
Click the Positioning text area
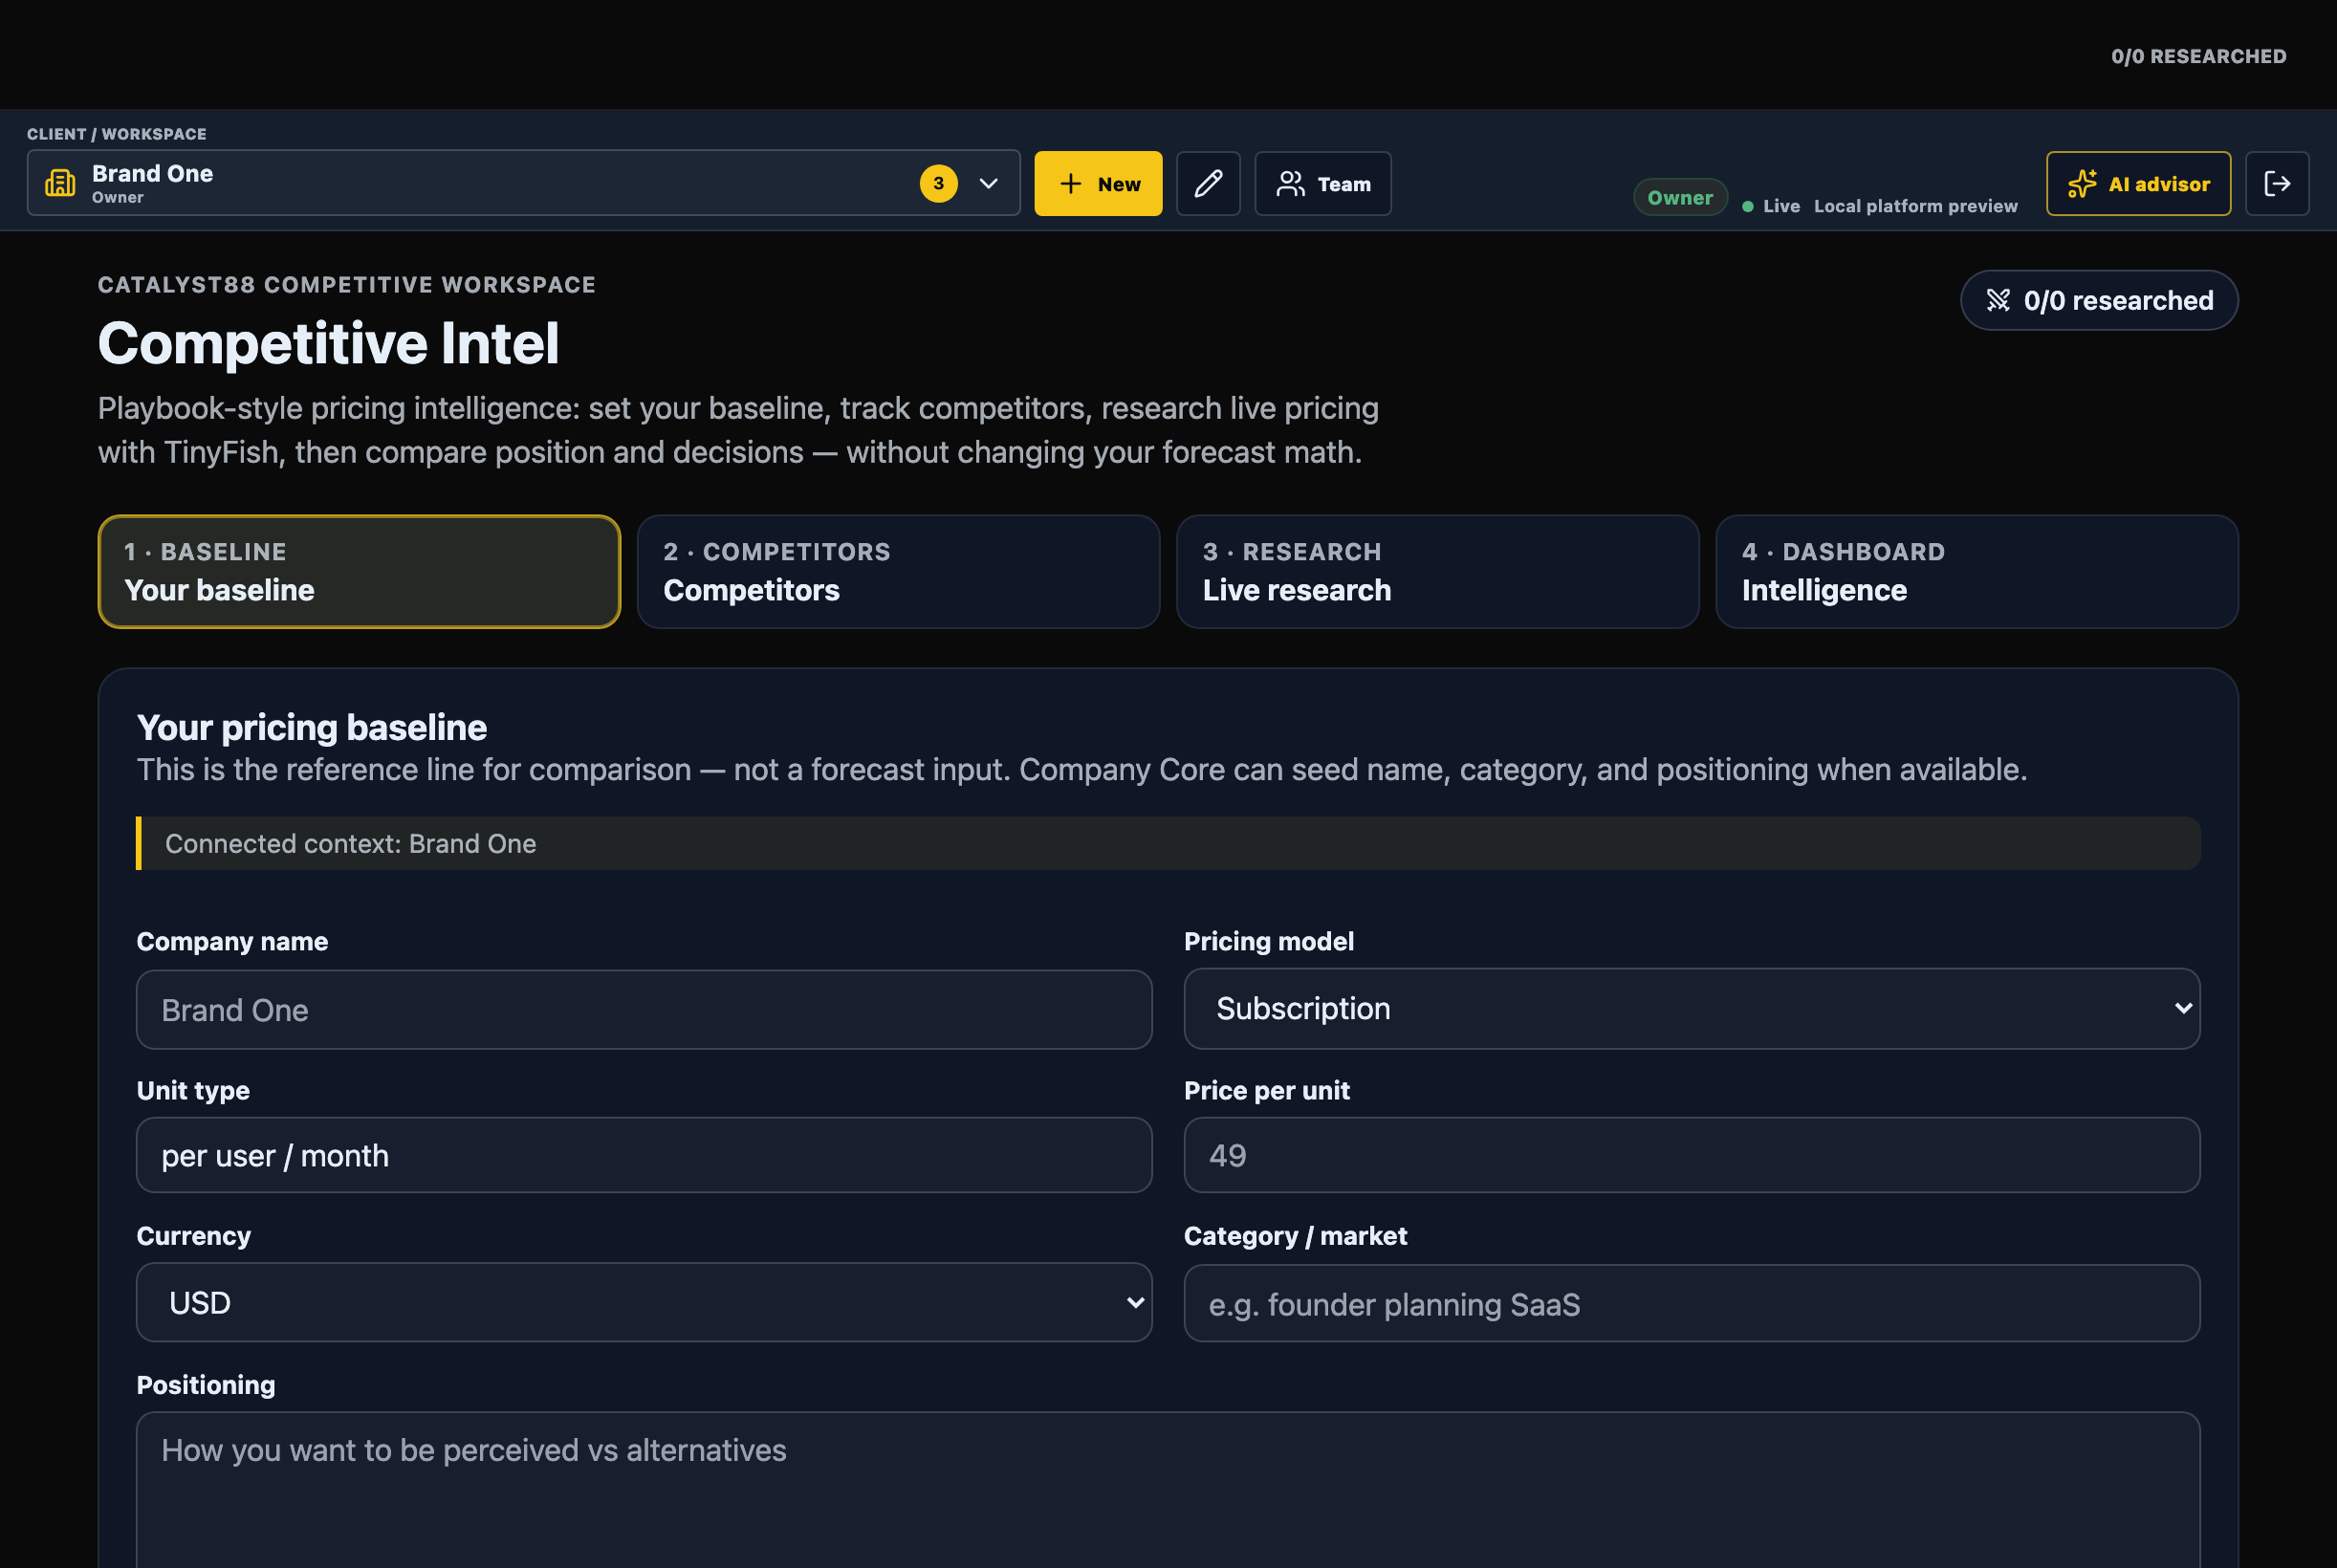click(1168, 1490)
